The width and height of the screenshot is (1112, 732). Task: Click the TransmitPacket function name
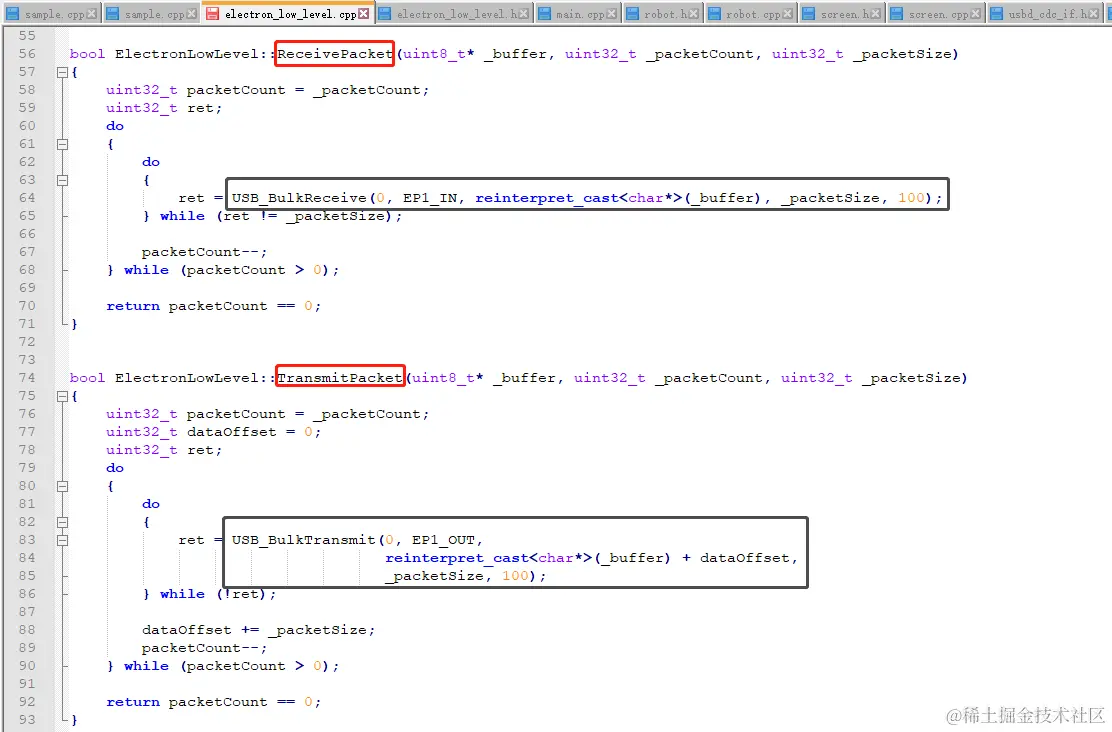[340, 377]
